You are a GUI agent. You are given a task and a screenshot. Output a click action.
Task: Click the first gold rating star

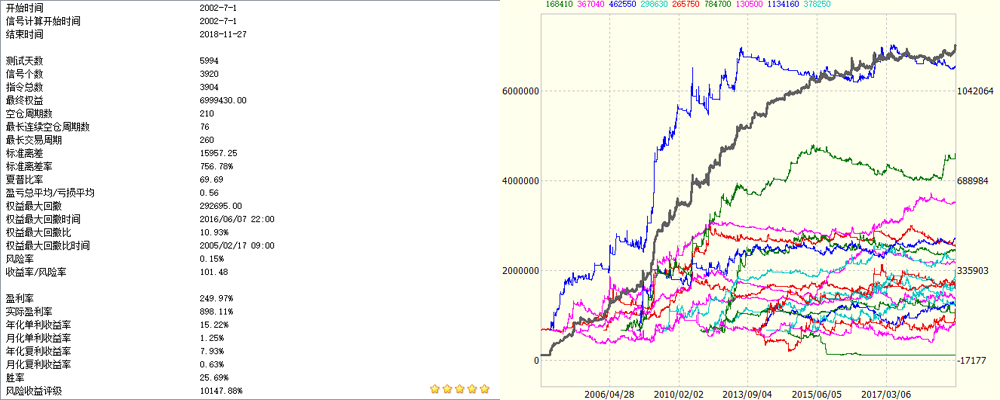[x=435, y=389]
